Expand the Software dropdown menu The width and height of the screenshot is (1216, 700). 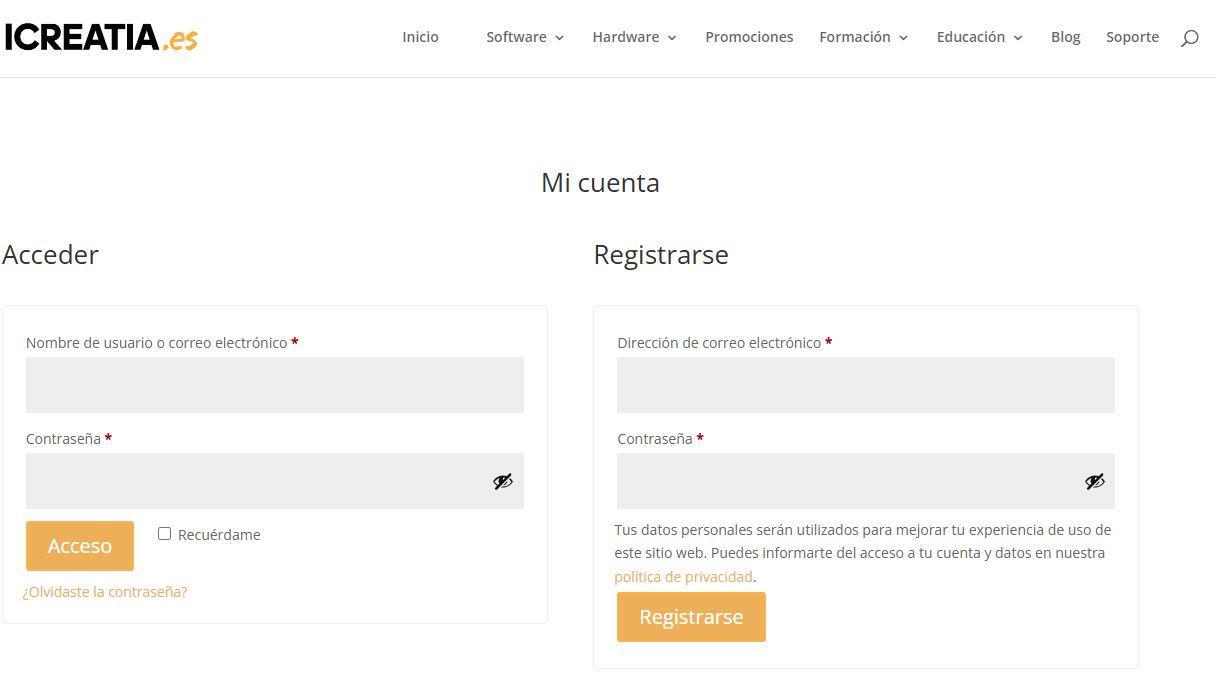click(525, 37)
